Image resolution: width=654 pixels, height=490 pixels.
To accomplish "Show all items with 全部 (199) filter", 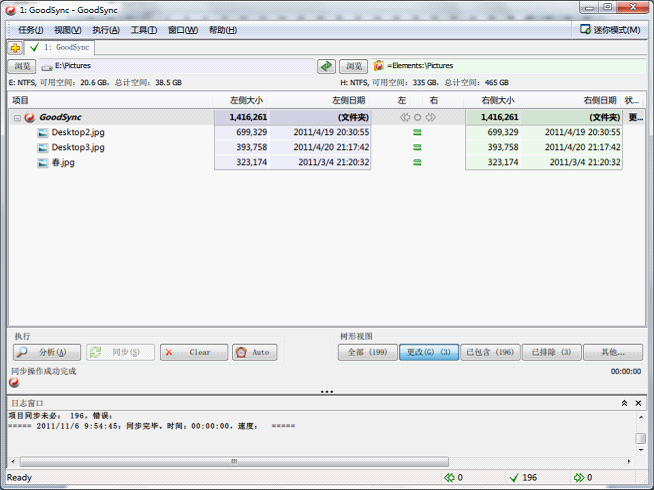I will click(367, 352).
